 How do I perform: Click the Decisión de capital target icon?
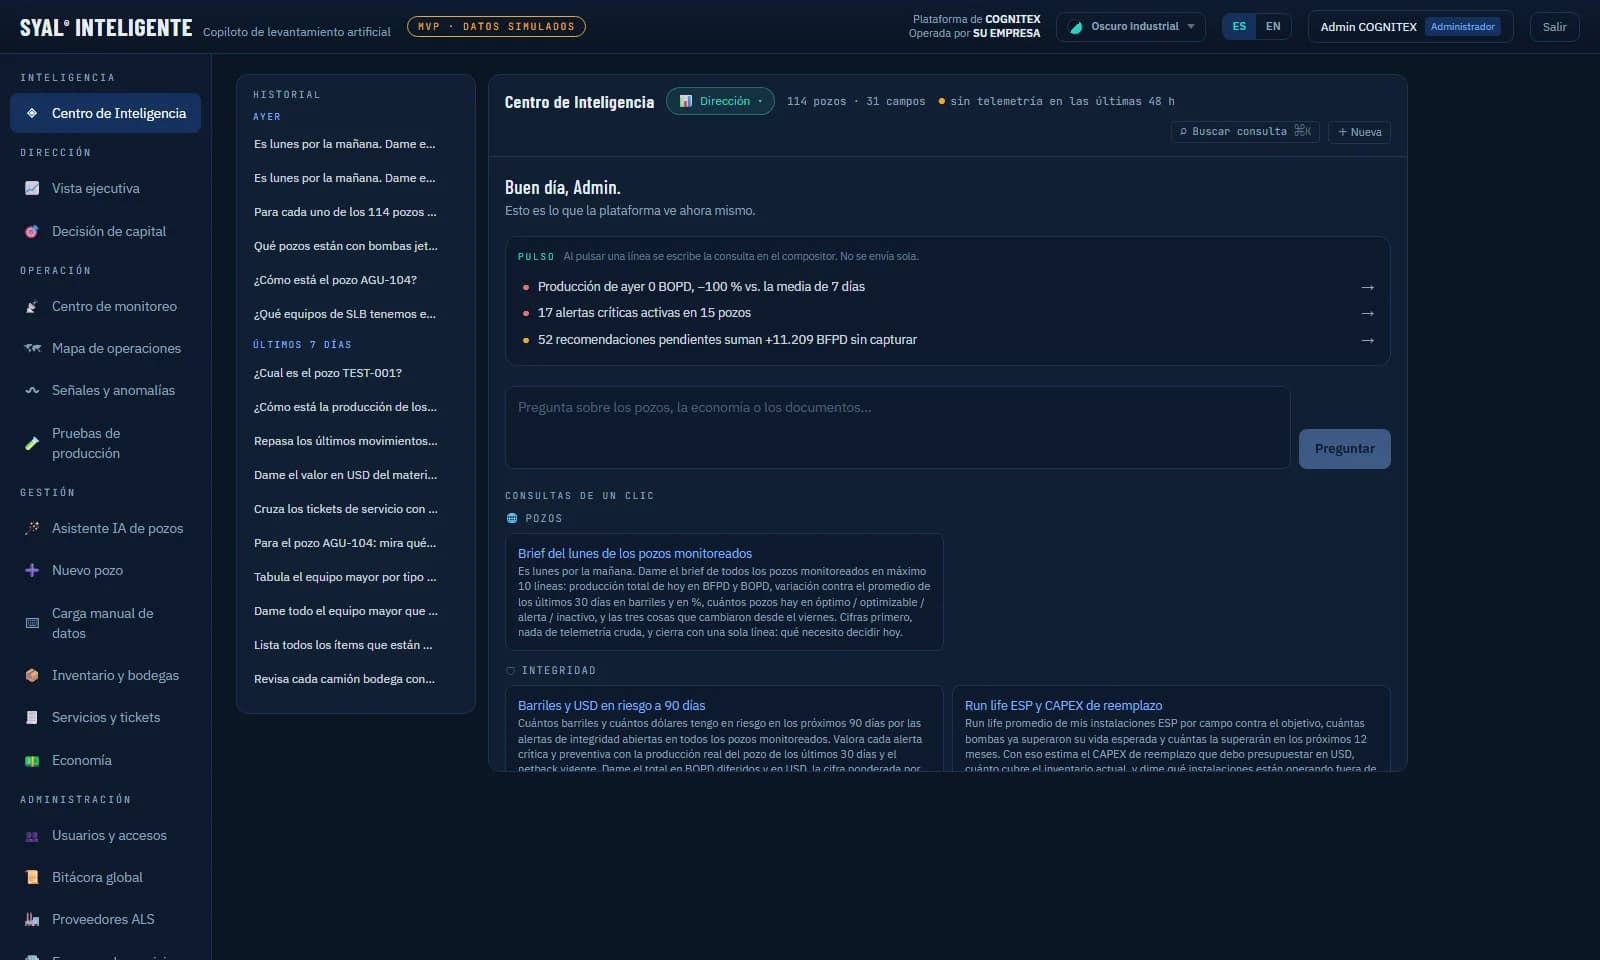tap(32, 231)
